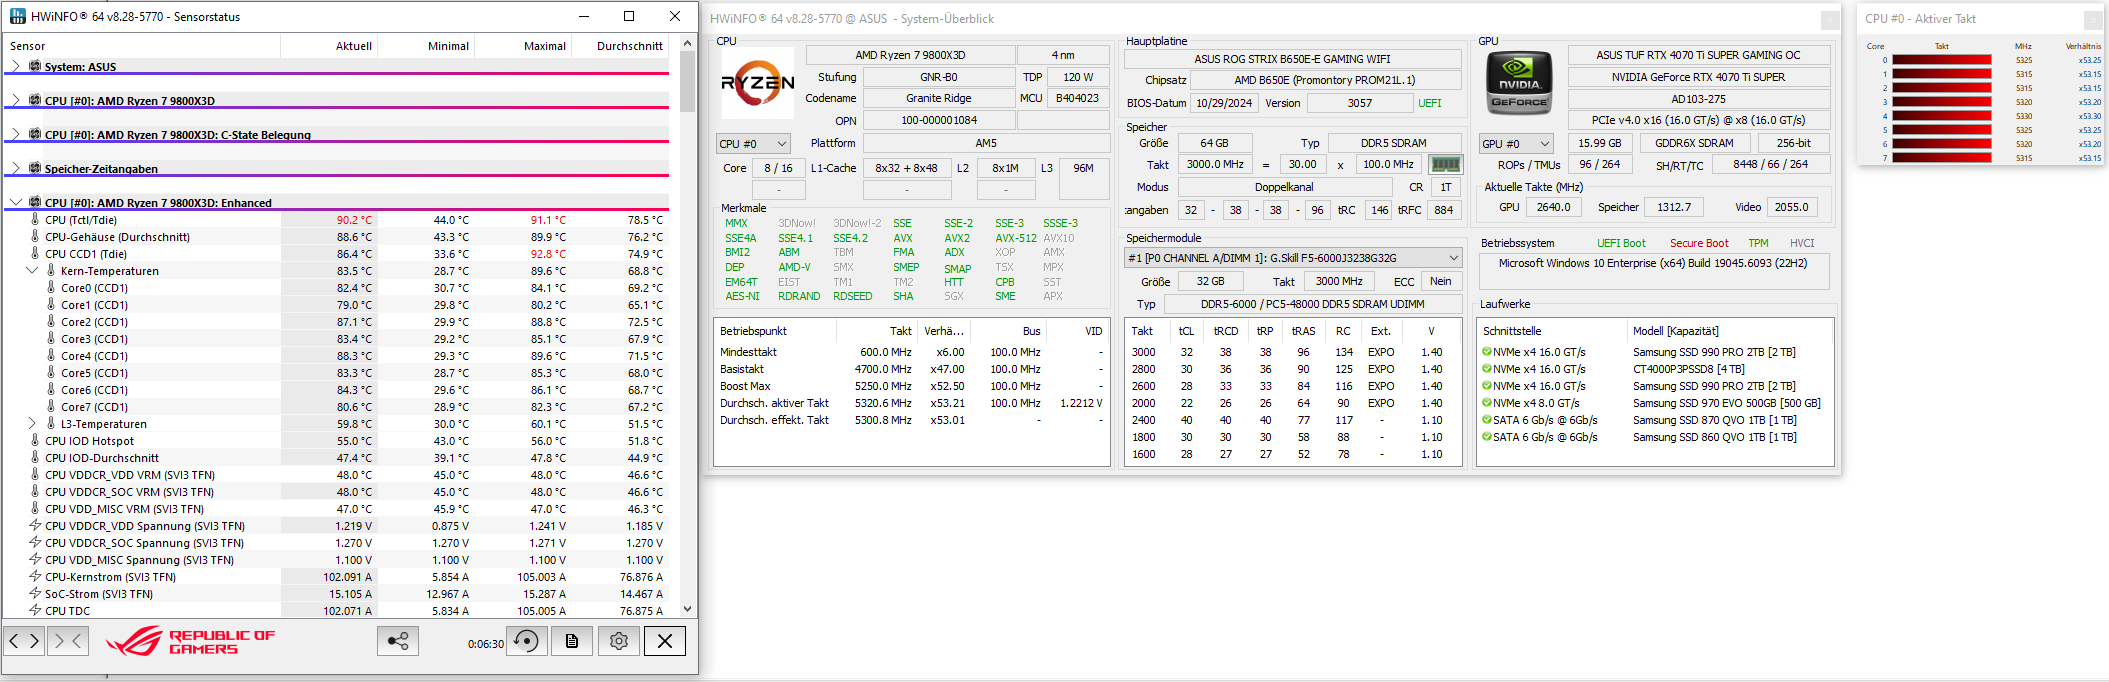This screenshot has width=2109, height=682.
Task: Click the TPM label
Action: pos(1758,243)
